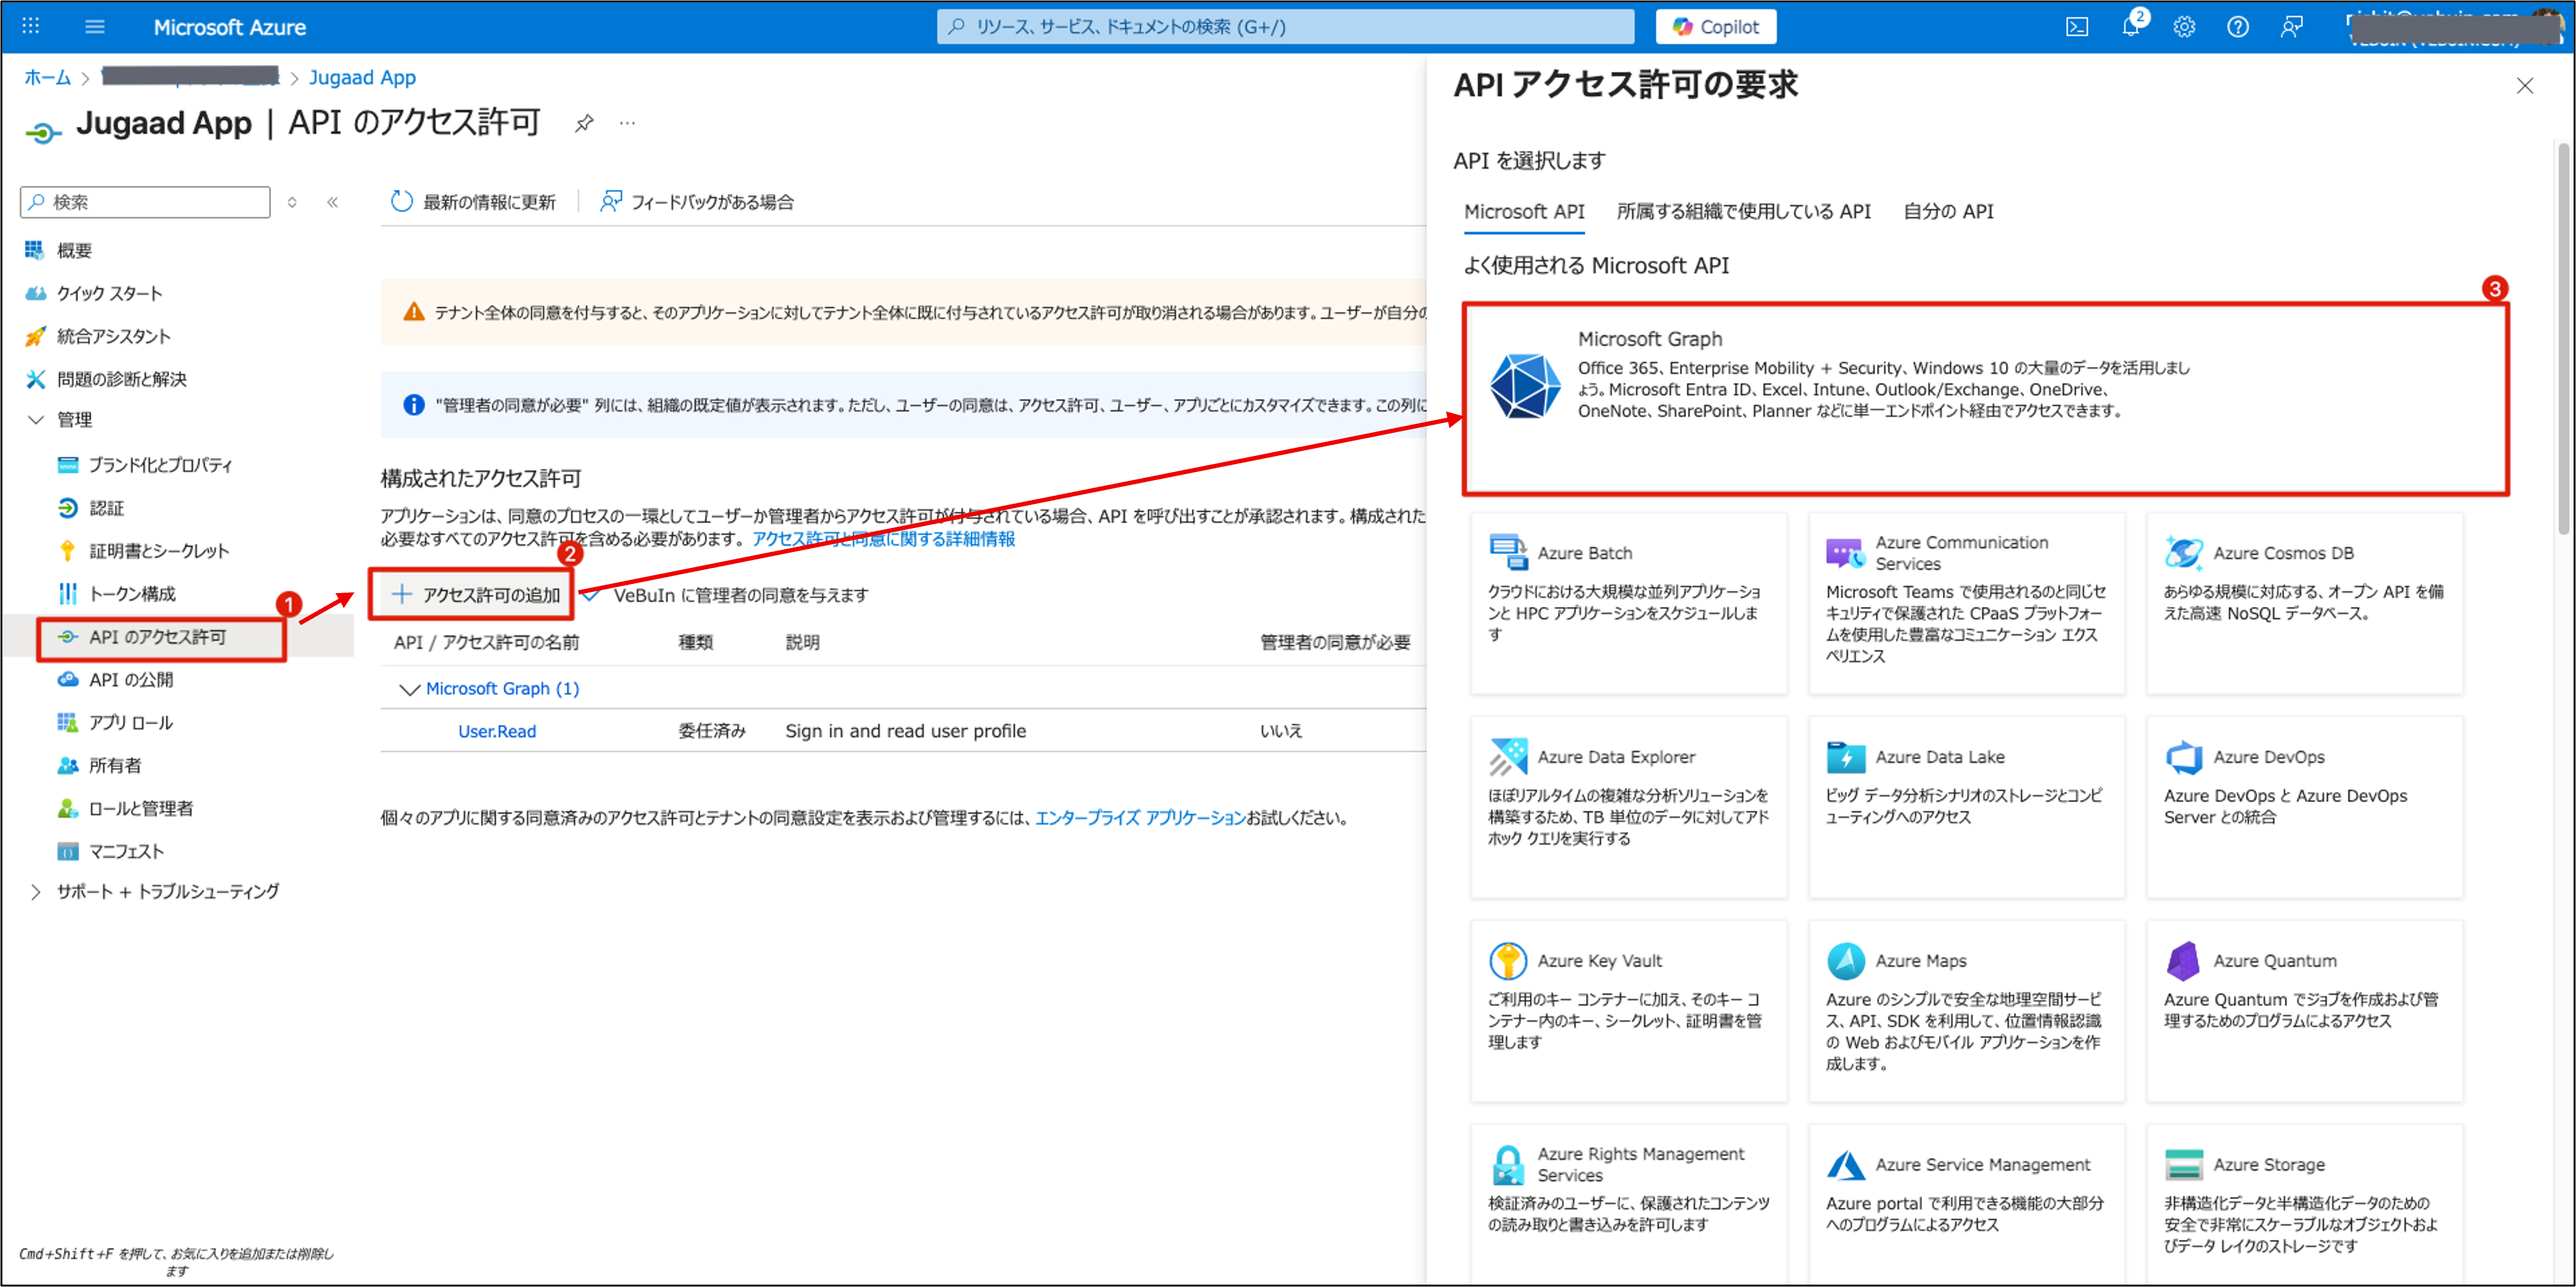
Task: Open 認証 in sidebar
Action: point(106,508)
